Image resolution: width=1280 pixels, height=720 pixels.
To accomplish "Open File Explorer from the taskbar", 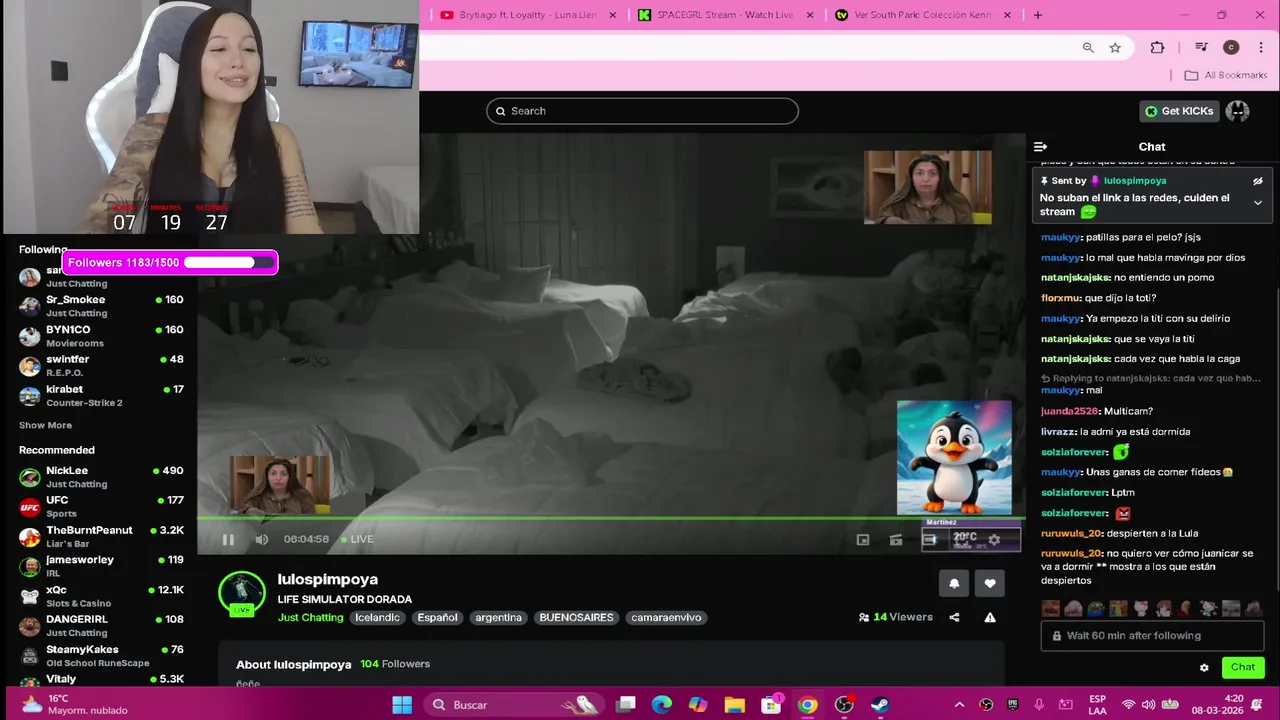I will pyautogui.click(x=734, y=705).
